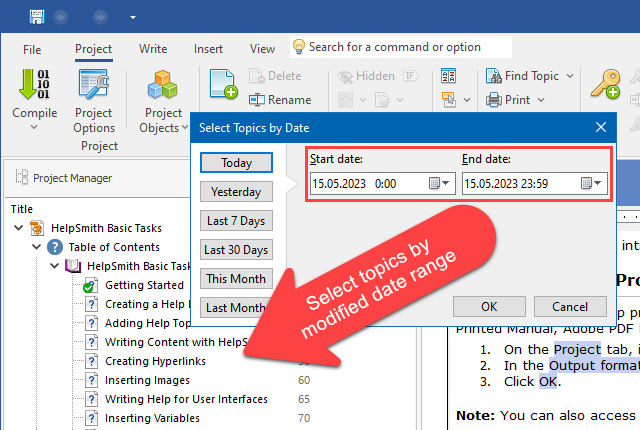Click the Add New Topic icon

click(x=223, y=84)
